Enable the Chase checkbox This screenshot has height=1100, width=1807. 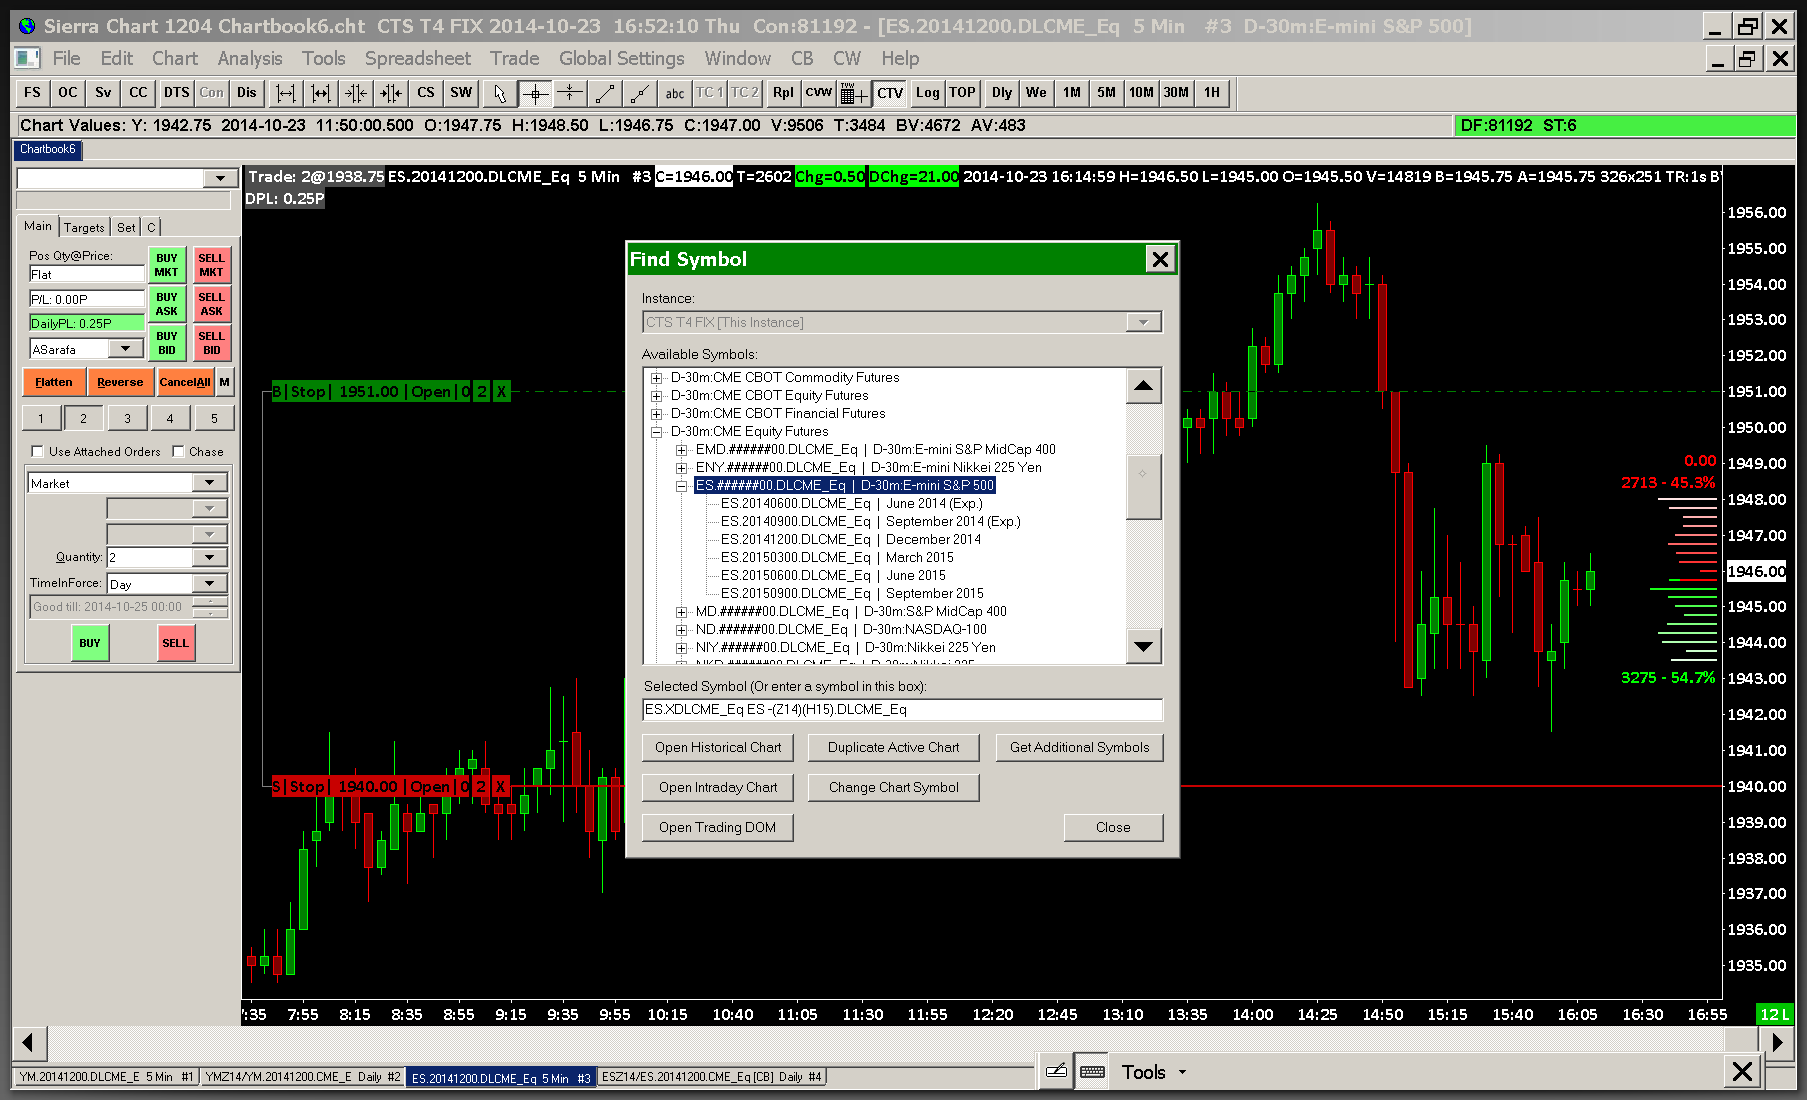point(178,452)
